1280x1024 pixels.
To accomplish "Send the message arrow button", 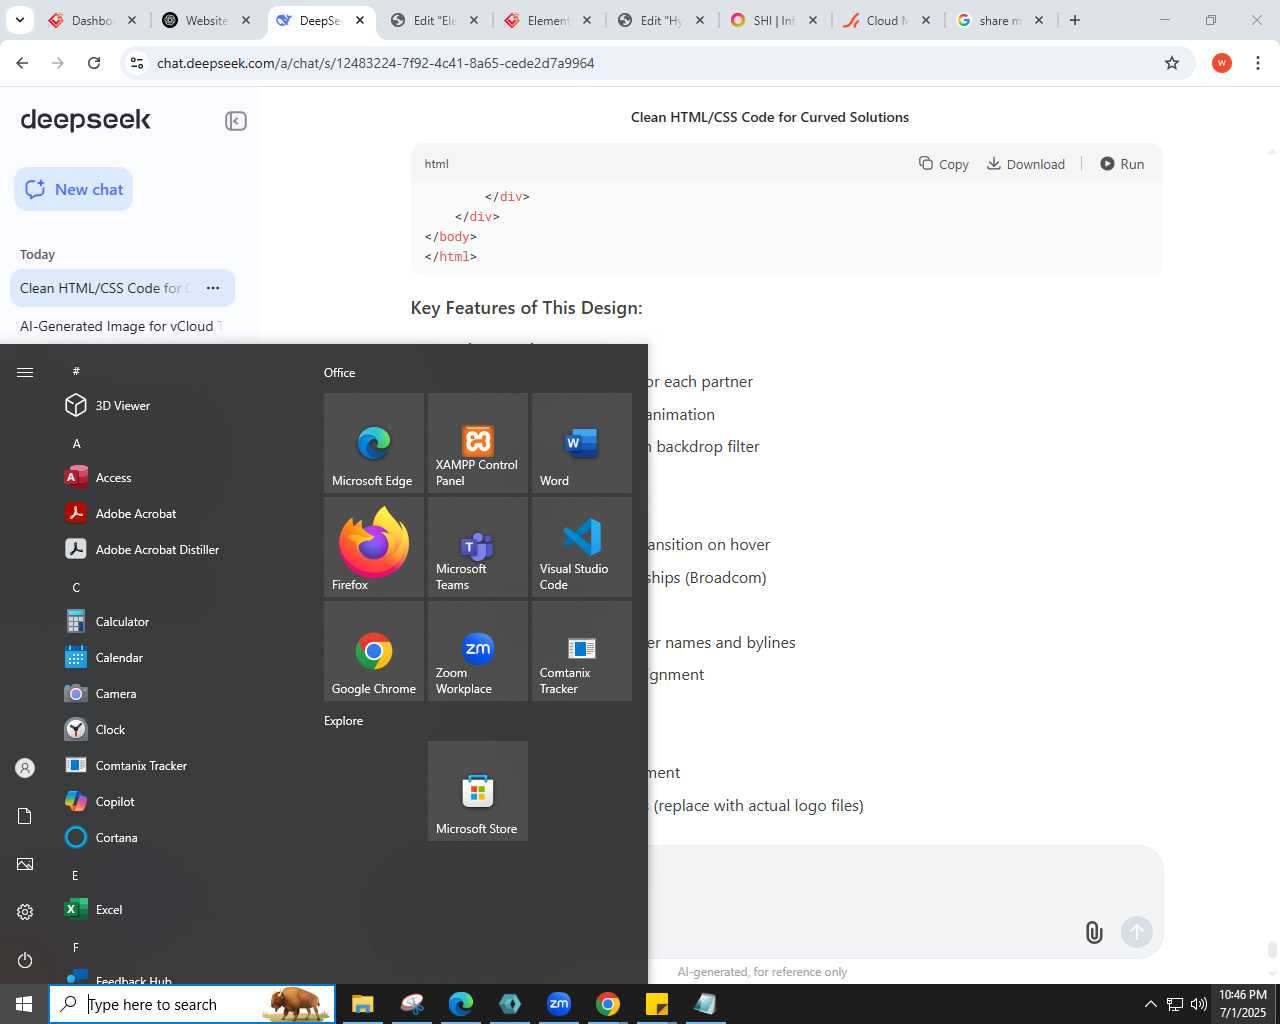I will pos(1137,933).
